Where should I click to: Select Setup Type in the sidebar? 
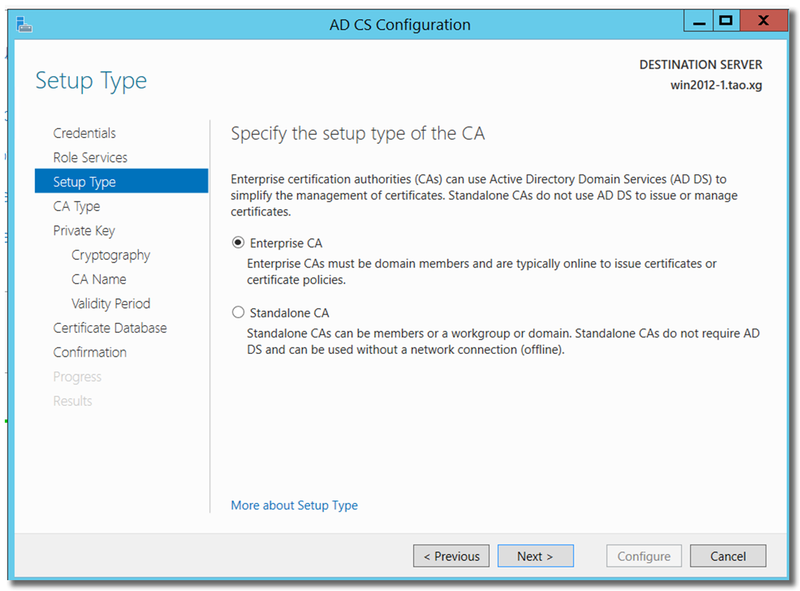(x=121, y=181)
